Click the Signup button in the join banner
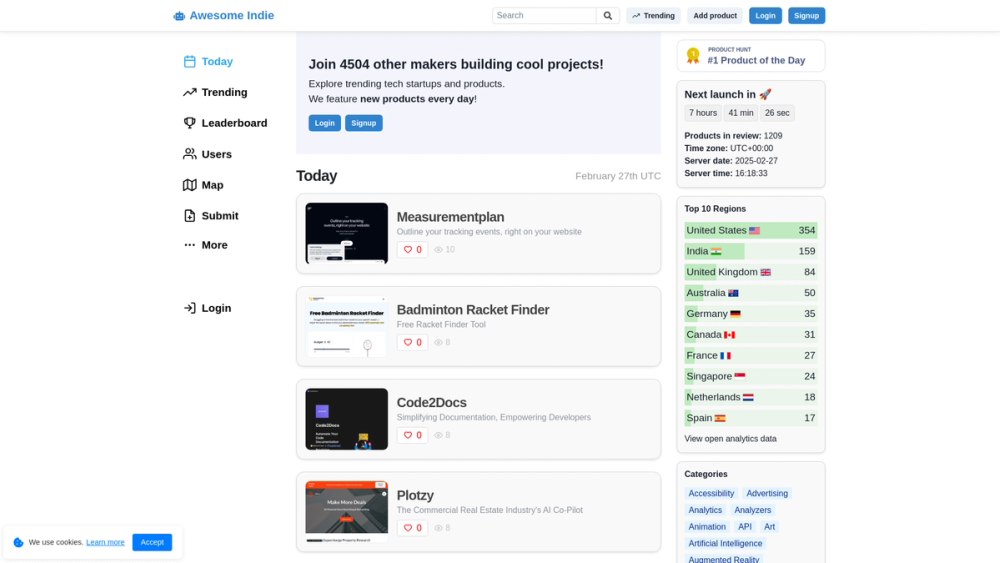1000x563 pixels. (x=364, y=123)
